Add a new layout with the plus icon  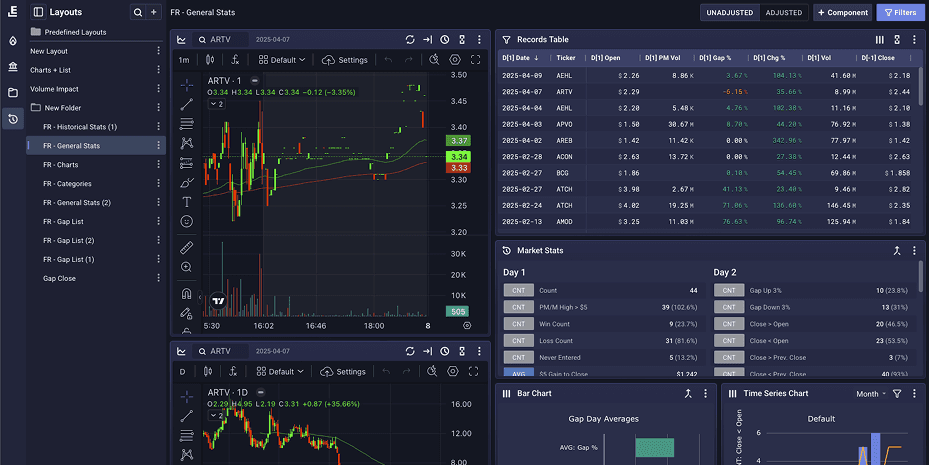pos(153,12)
